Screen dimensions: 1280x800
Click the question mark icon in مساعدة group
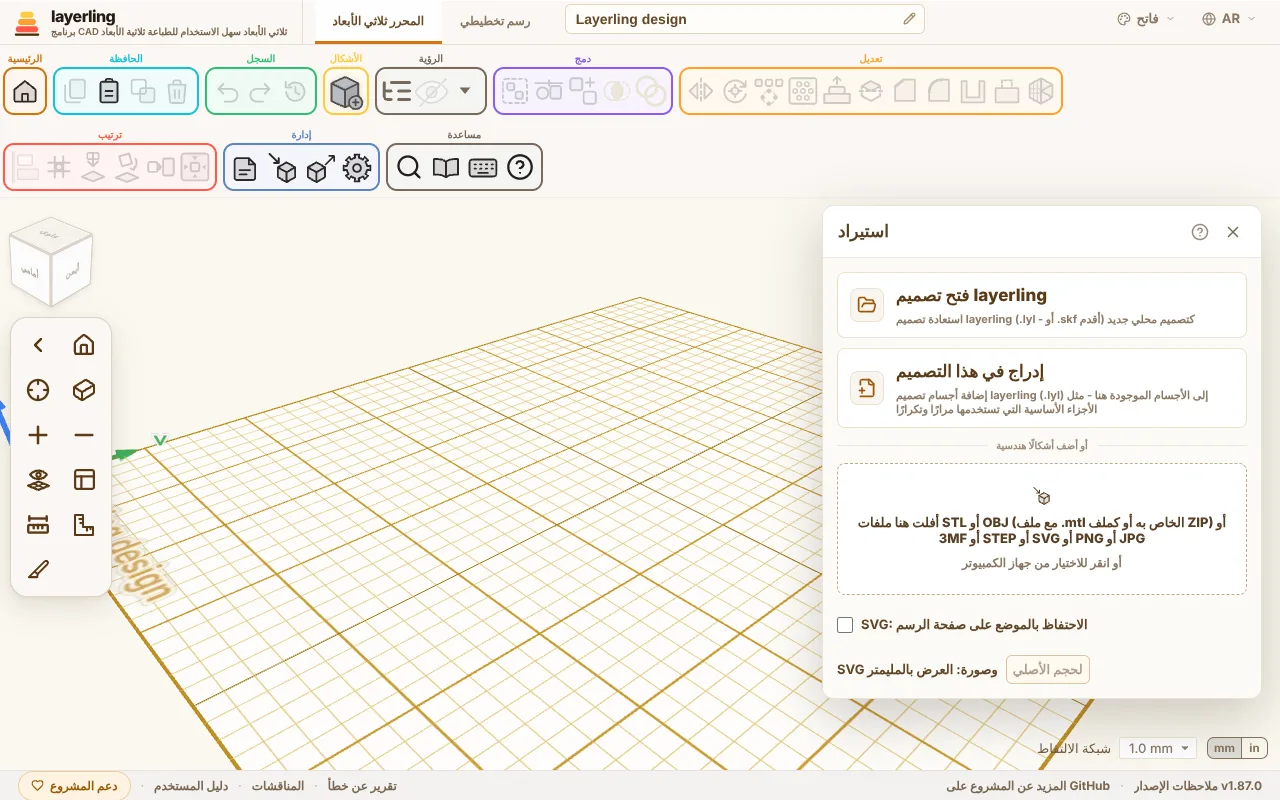click(520, 168)
